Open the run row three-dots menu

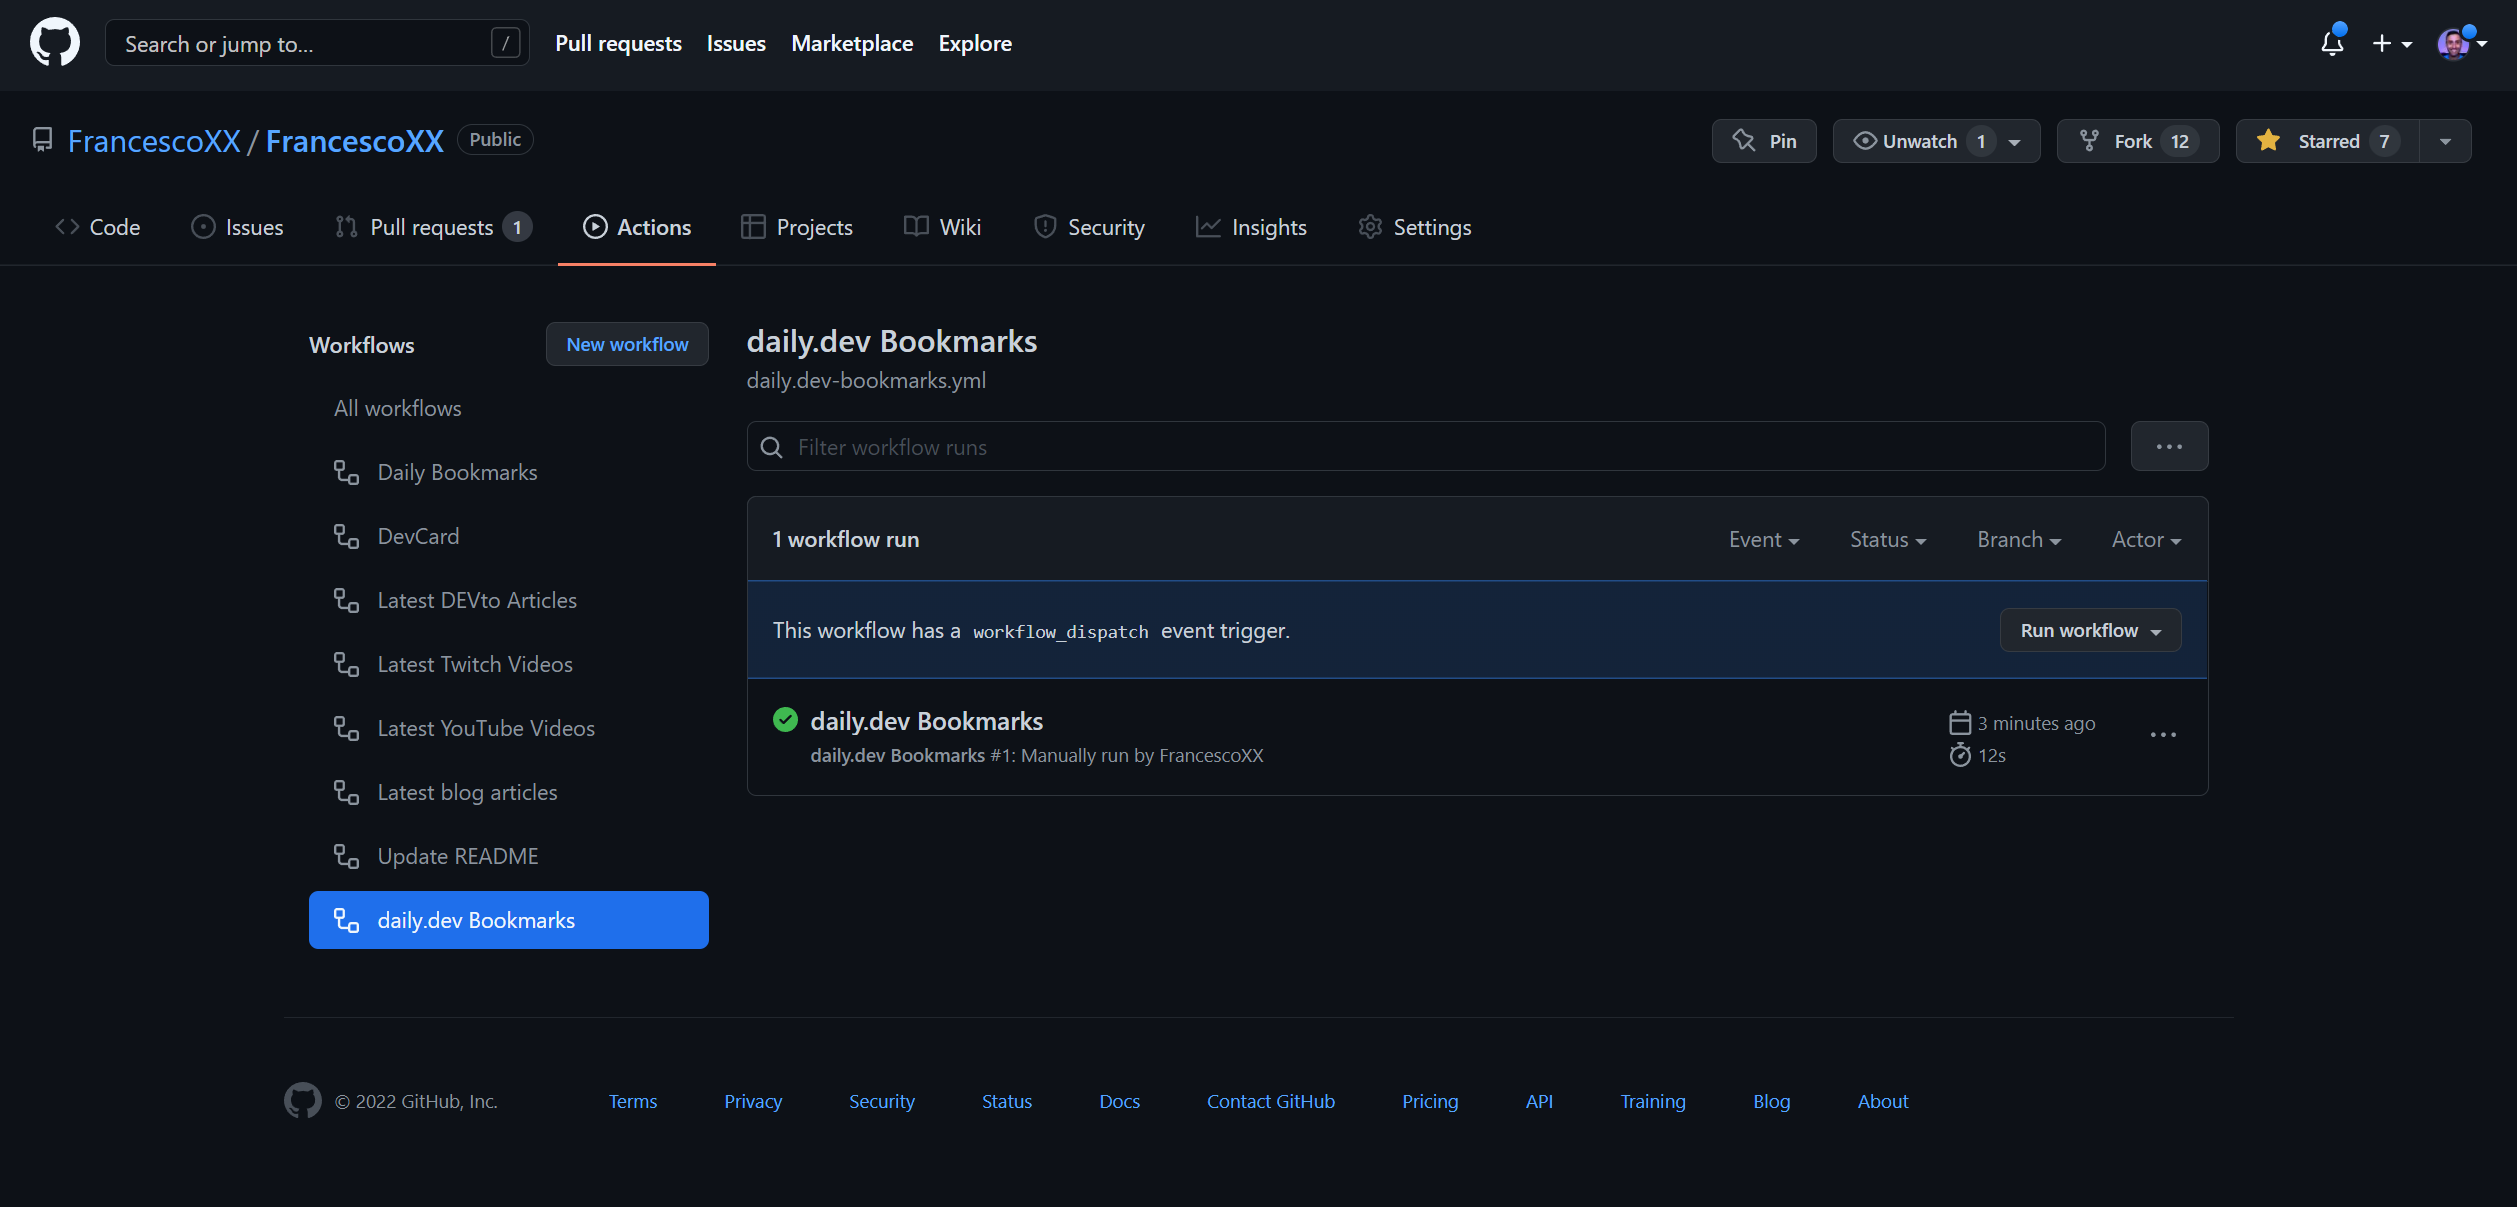click(x=2163, y=735)
